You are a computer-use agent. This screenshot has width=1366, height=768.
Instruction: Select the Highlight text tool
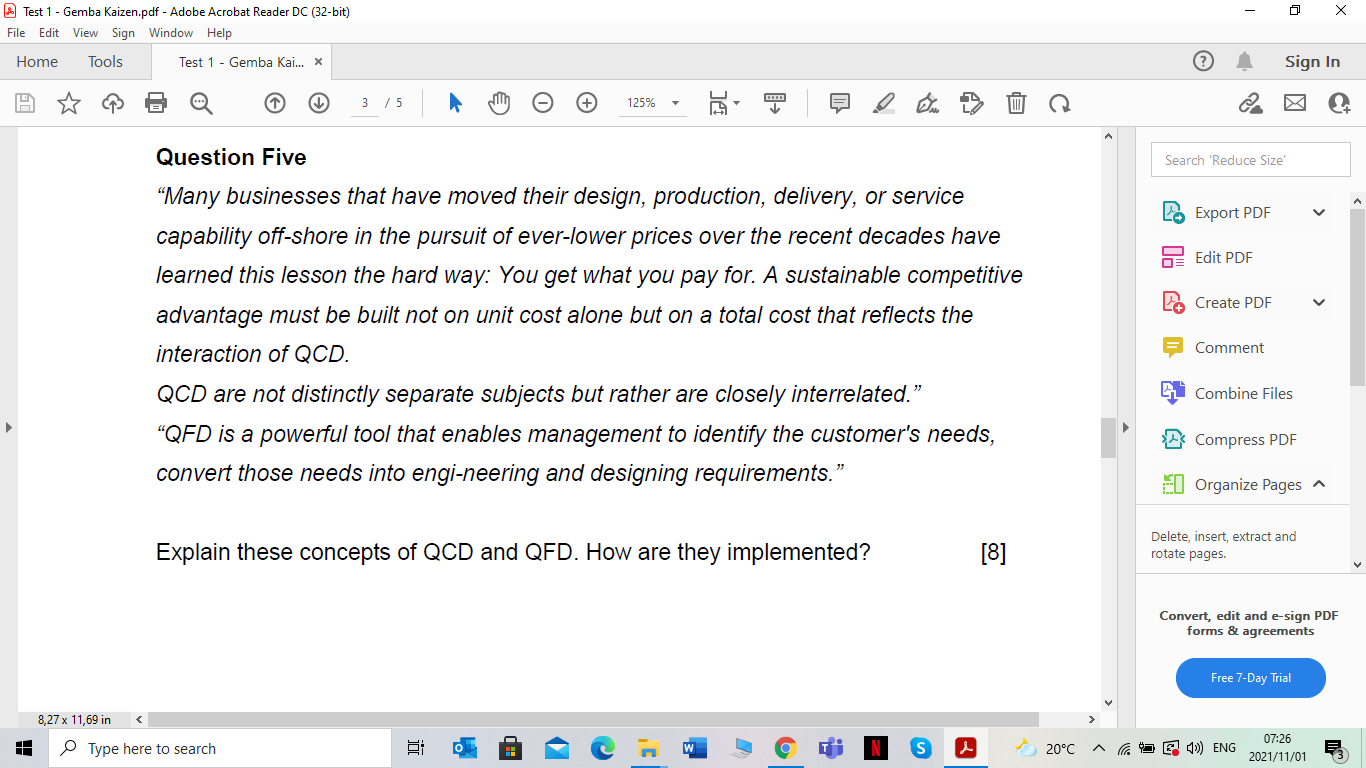[x=883, y=103]
